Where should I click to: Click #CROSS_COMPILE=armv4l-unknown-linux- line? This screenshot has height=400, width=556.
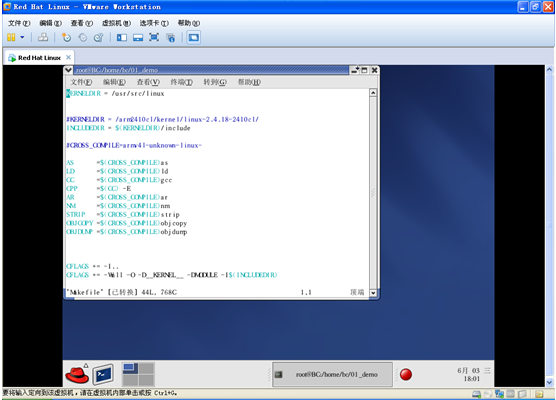(134, 145)
